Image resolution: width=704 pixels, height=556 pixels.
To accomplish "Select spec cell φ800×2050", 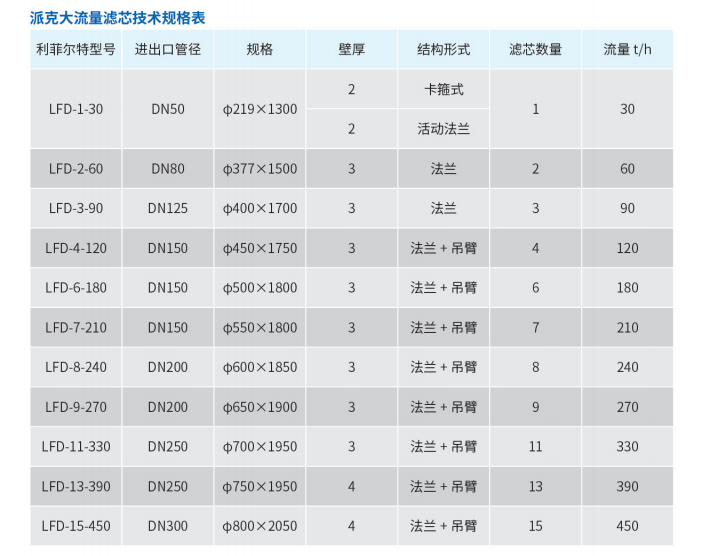I will [260, 526].
